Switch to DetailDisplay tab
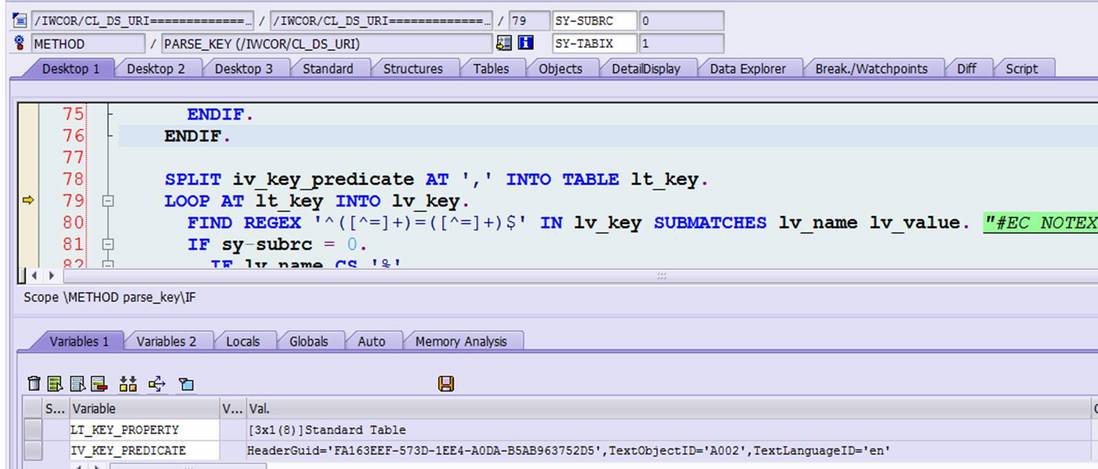 [644, 69]
